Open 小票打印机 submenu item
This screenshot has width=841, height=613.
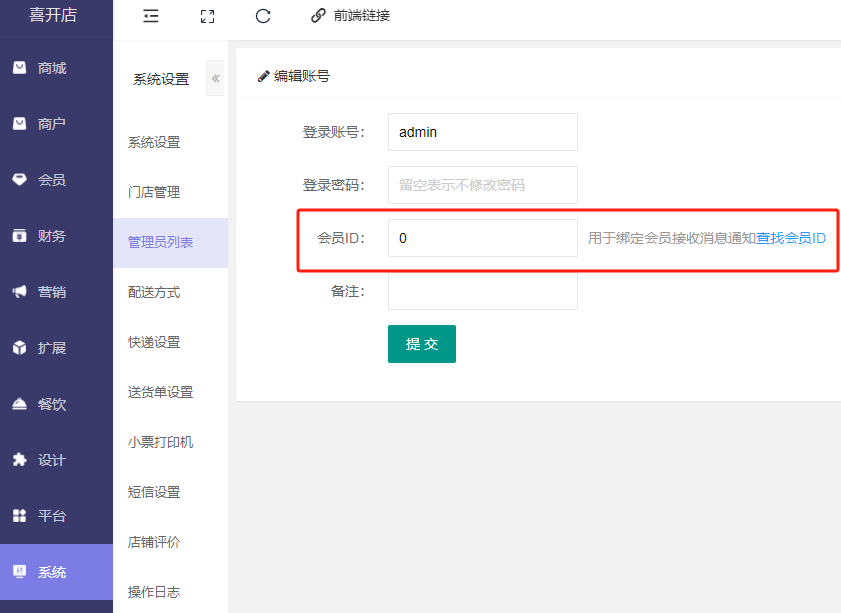pyautogui.click(x=171, y=442)
